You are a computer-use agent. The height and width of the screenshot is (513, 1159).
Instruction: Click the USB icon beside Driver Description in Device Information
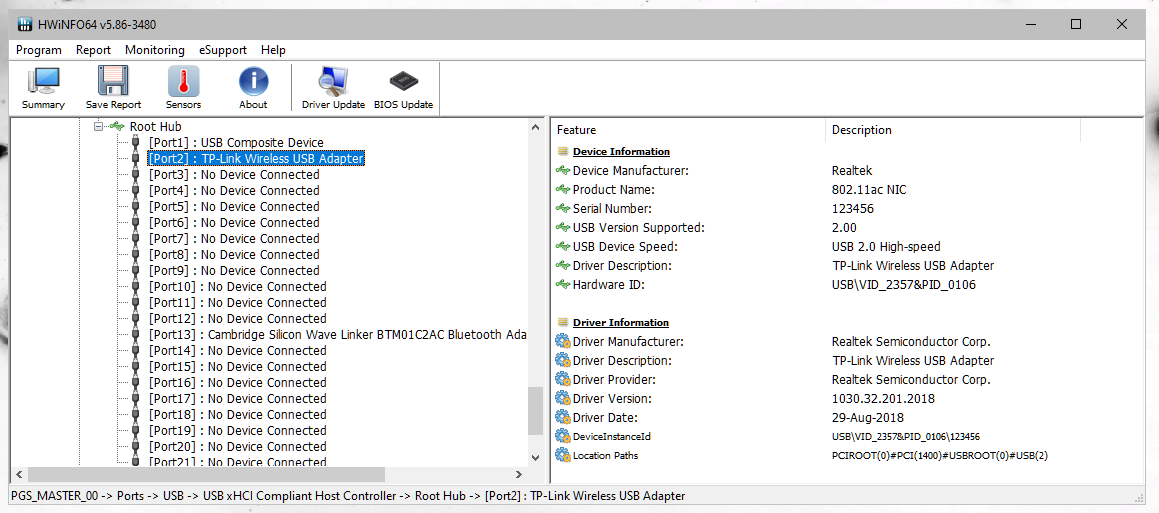coord(563,265)
